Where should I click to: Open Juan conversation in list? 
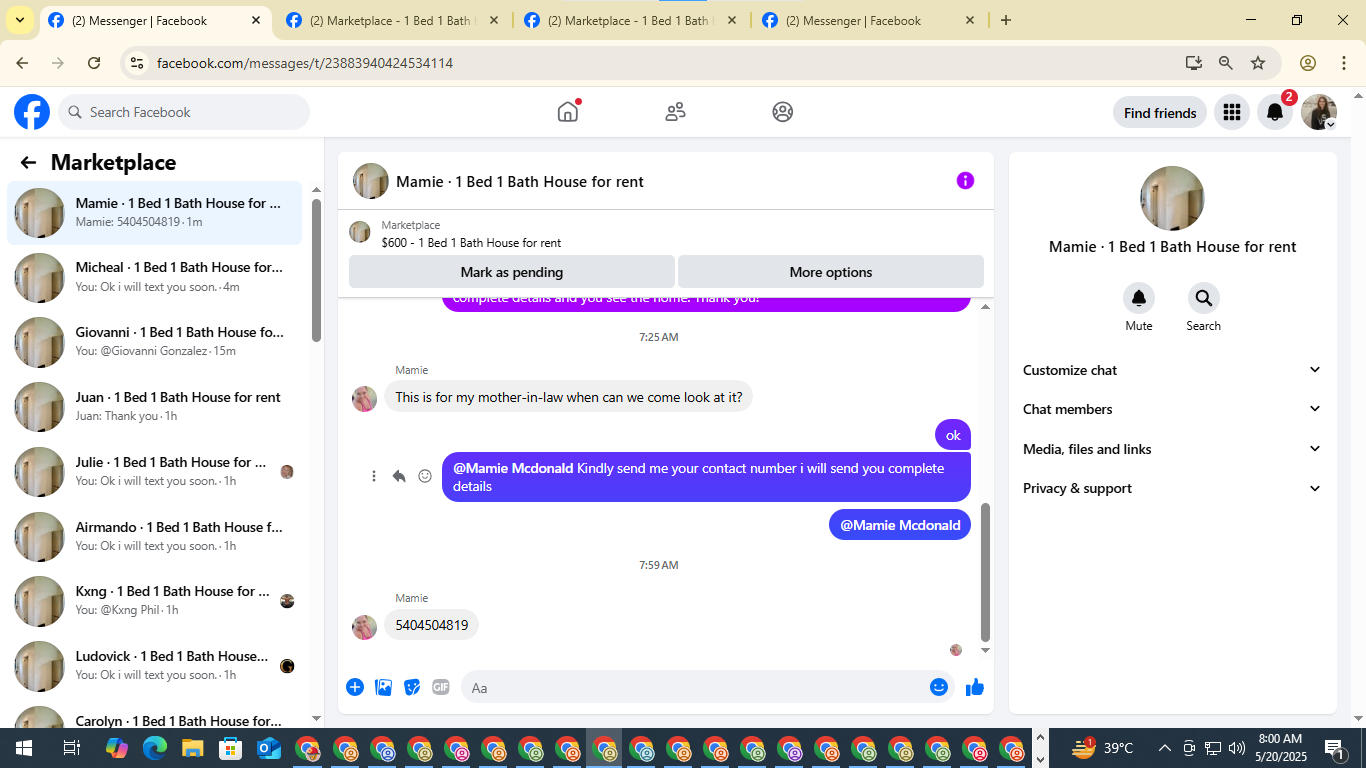tap(155, 407)
